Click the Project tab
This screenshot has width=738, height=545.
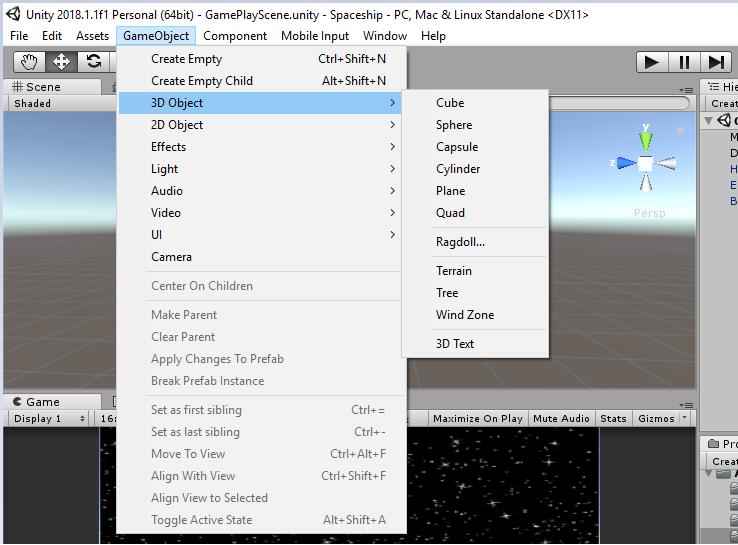(x=721, y=443)
